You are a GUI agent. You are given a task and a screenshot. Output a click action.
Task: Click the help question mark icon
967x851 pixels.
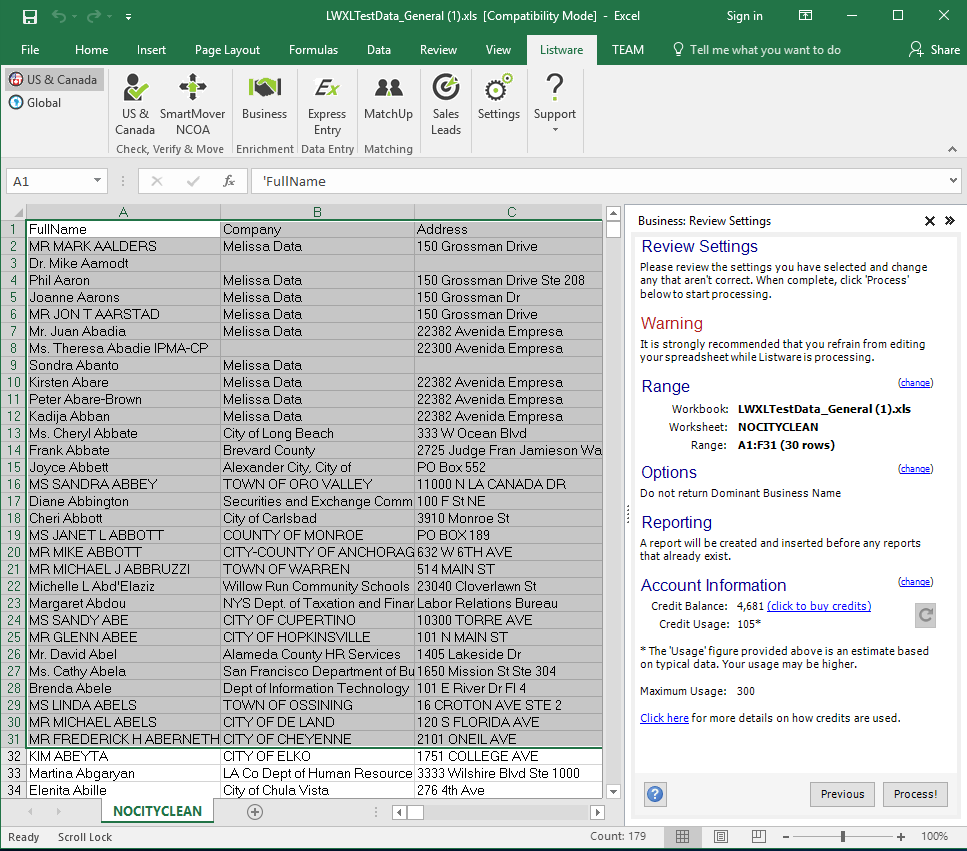655,795
